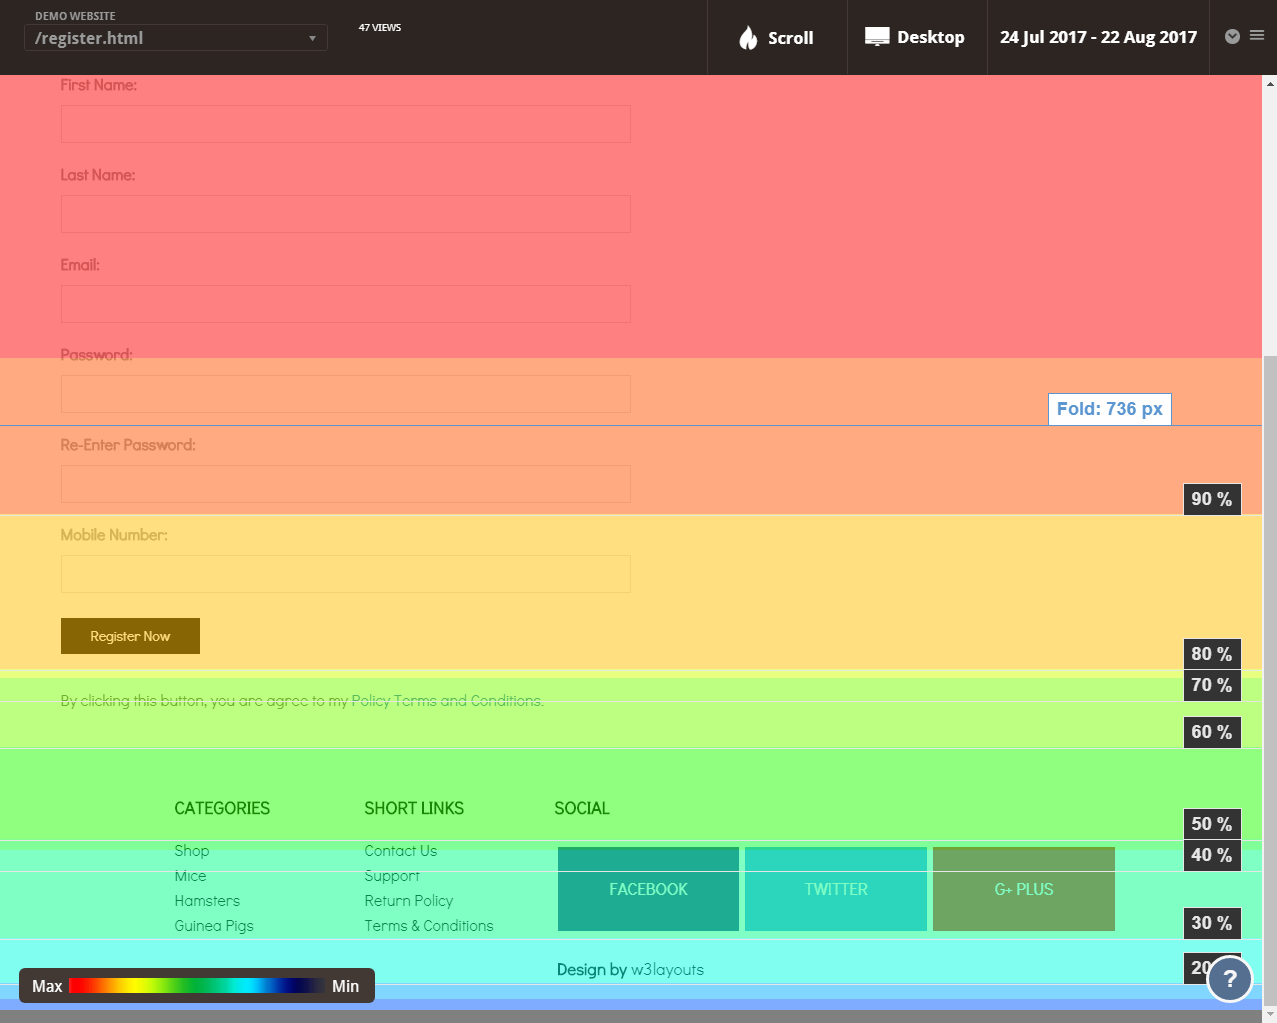Click the TWITTER social button
The height and width of the screenshot is (1023, 1277).
tap(836, 889)
